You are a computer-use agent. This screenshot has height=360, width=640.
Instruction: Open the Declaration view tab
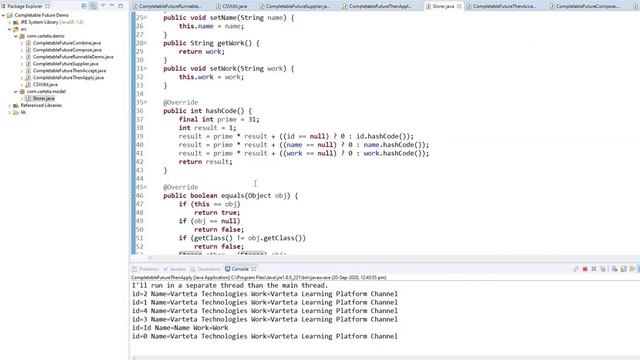pyautogui.click(x=206, y=269)
